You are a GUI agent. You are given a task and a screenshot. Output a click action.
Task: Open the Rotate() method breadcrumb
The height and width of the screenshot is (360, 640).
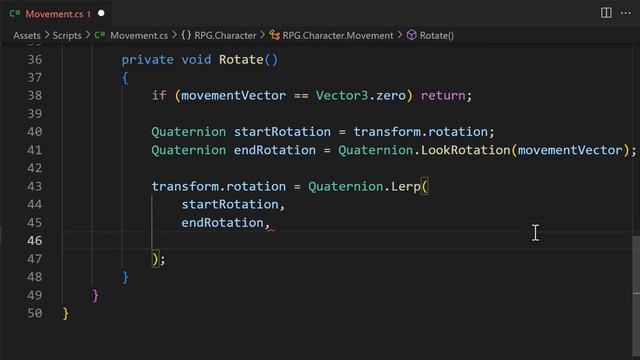(x=437, y=36)
